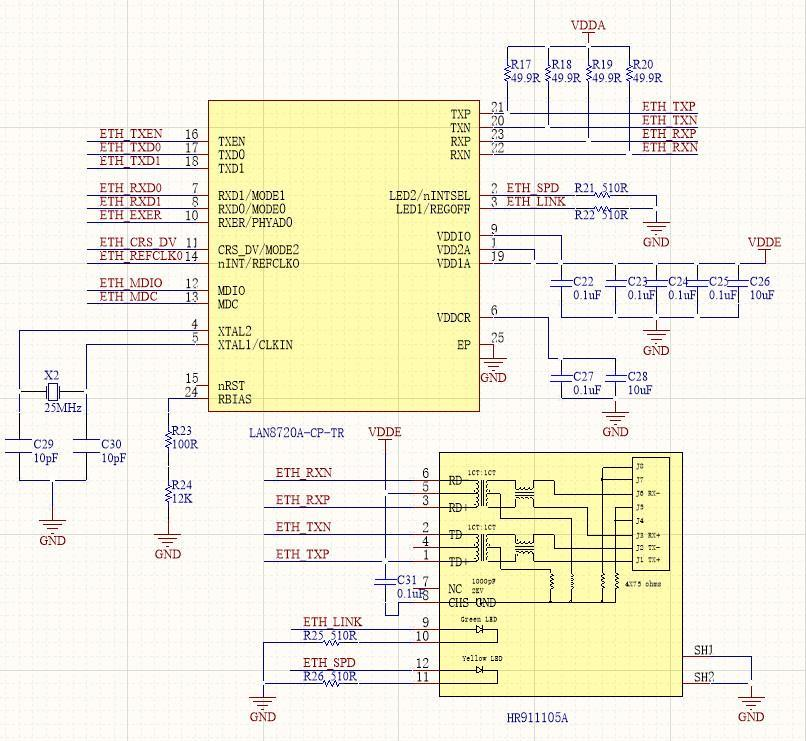Select capacitor C22 0.1uF symbol

coord(561,283)
